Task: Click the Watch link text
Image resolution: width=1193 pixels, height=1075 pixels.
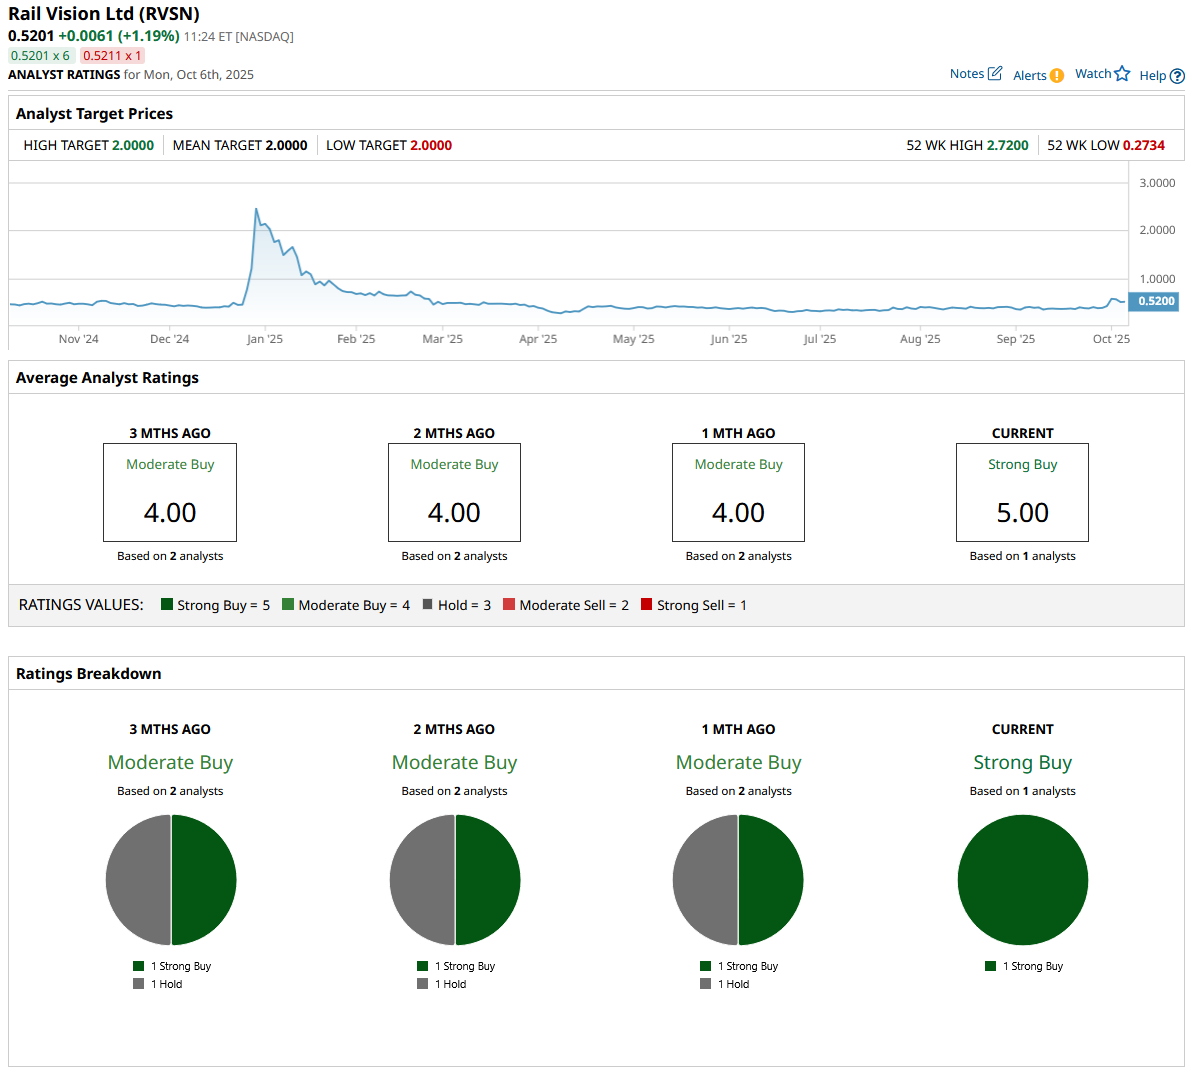Action: click(x=1092, y=74)
